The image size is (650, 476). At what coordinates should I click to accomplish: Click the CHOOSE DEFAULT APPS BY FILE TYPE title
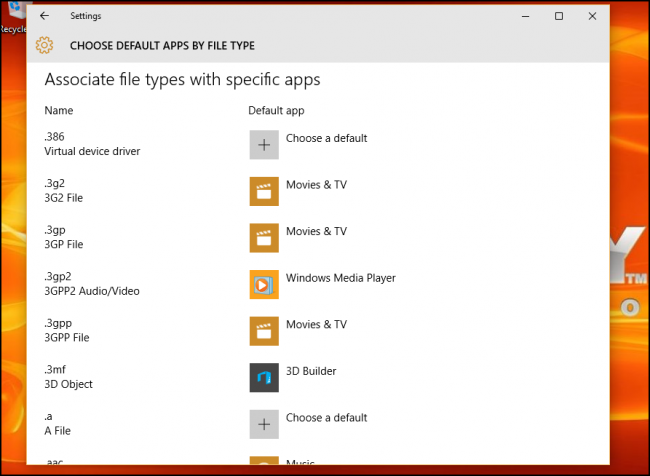click(162, 46)
